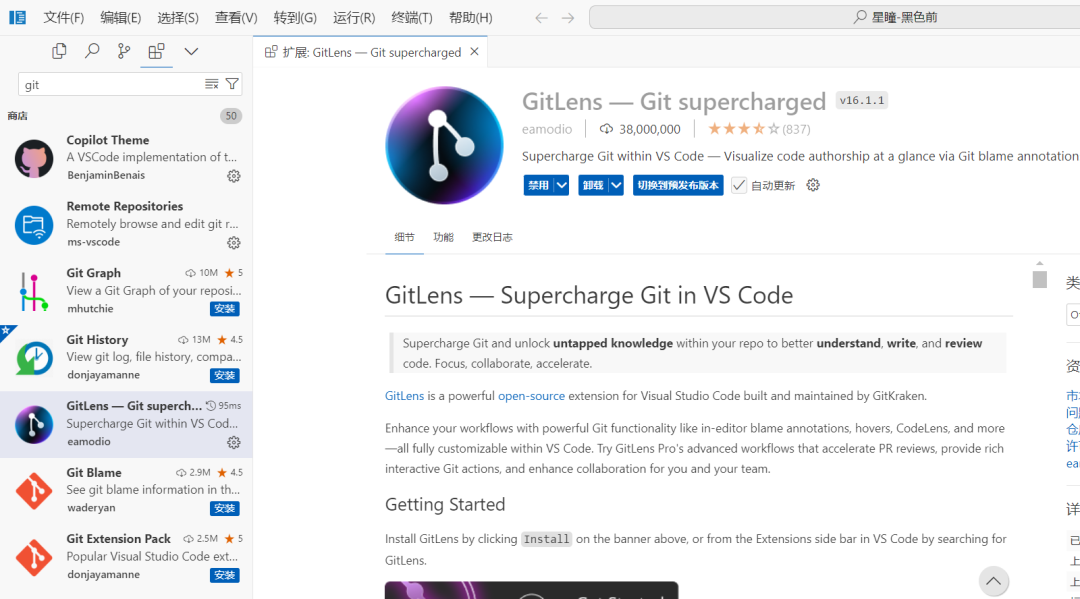This screenshot has width=1080, height=599.
Task: Select Git Graph extension title
Action: click(94, 273)
